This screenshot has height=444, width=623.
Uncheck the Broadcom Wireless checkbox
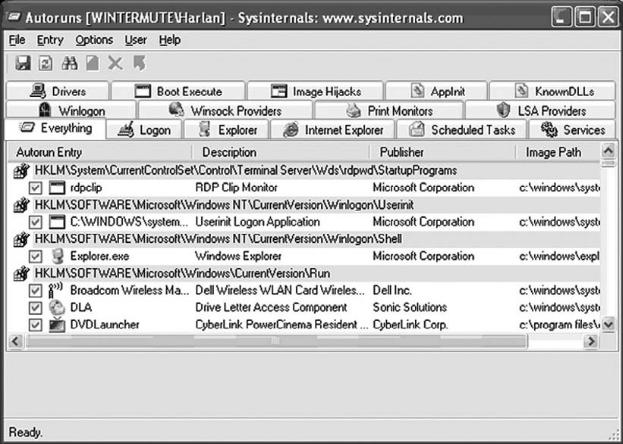click(35, 291)
